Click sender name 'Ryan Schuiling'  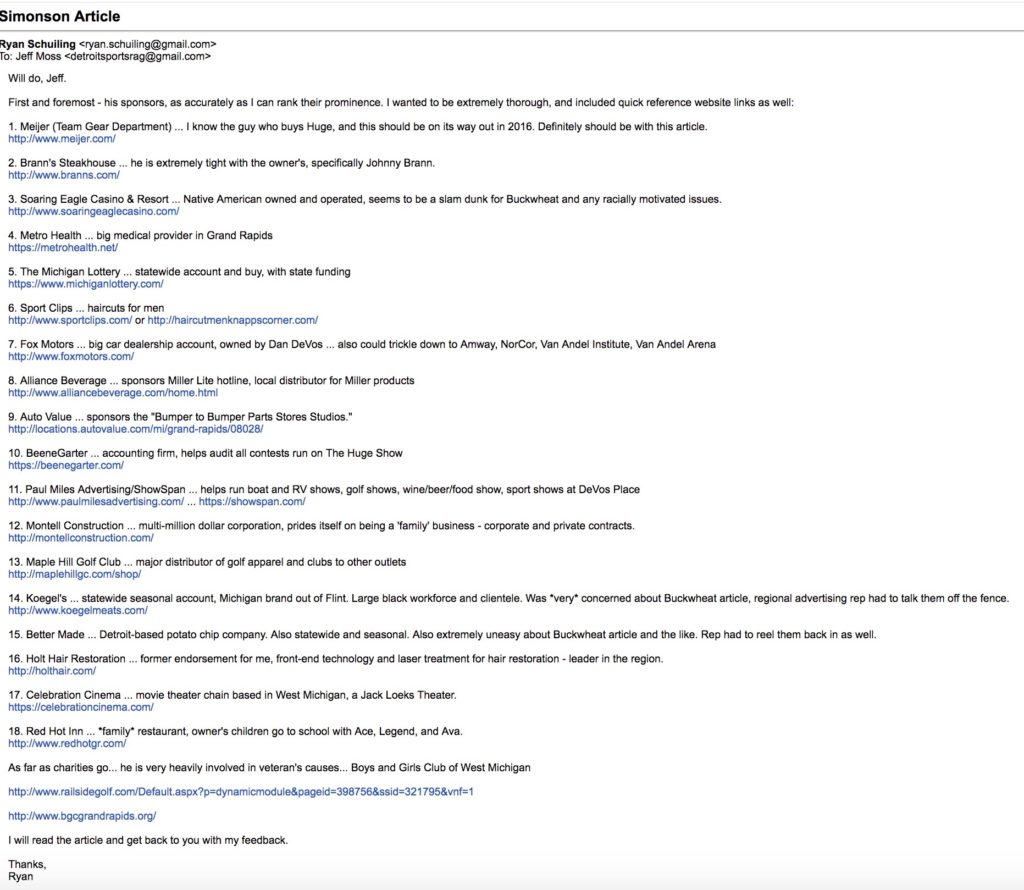point(38,44)
